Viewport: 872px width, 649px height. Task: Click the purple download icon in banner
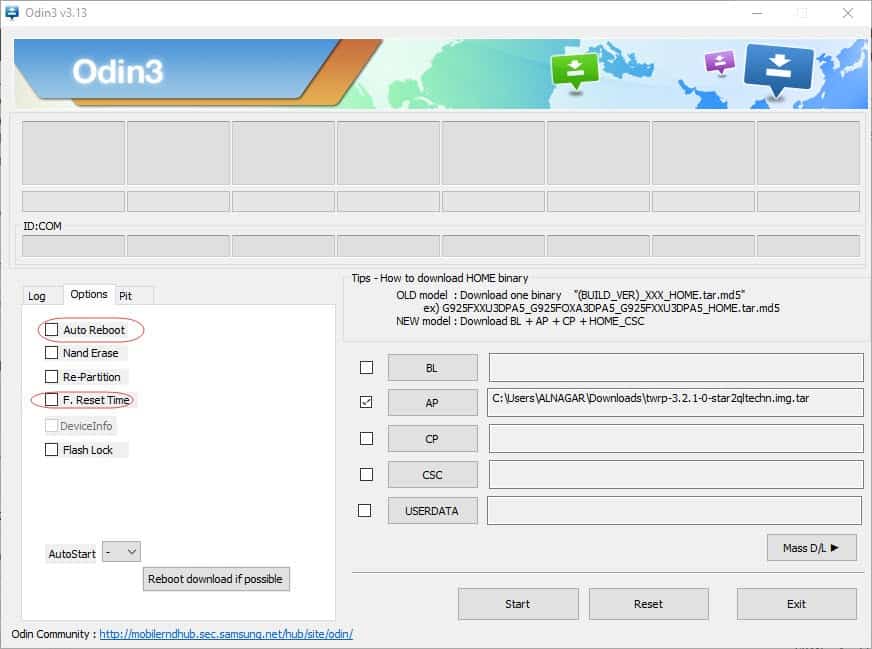[720, 62]
